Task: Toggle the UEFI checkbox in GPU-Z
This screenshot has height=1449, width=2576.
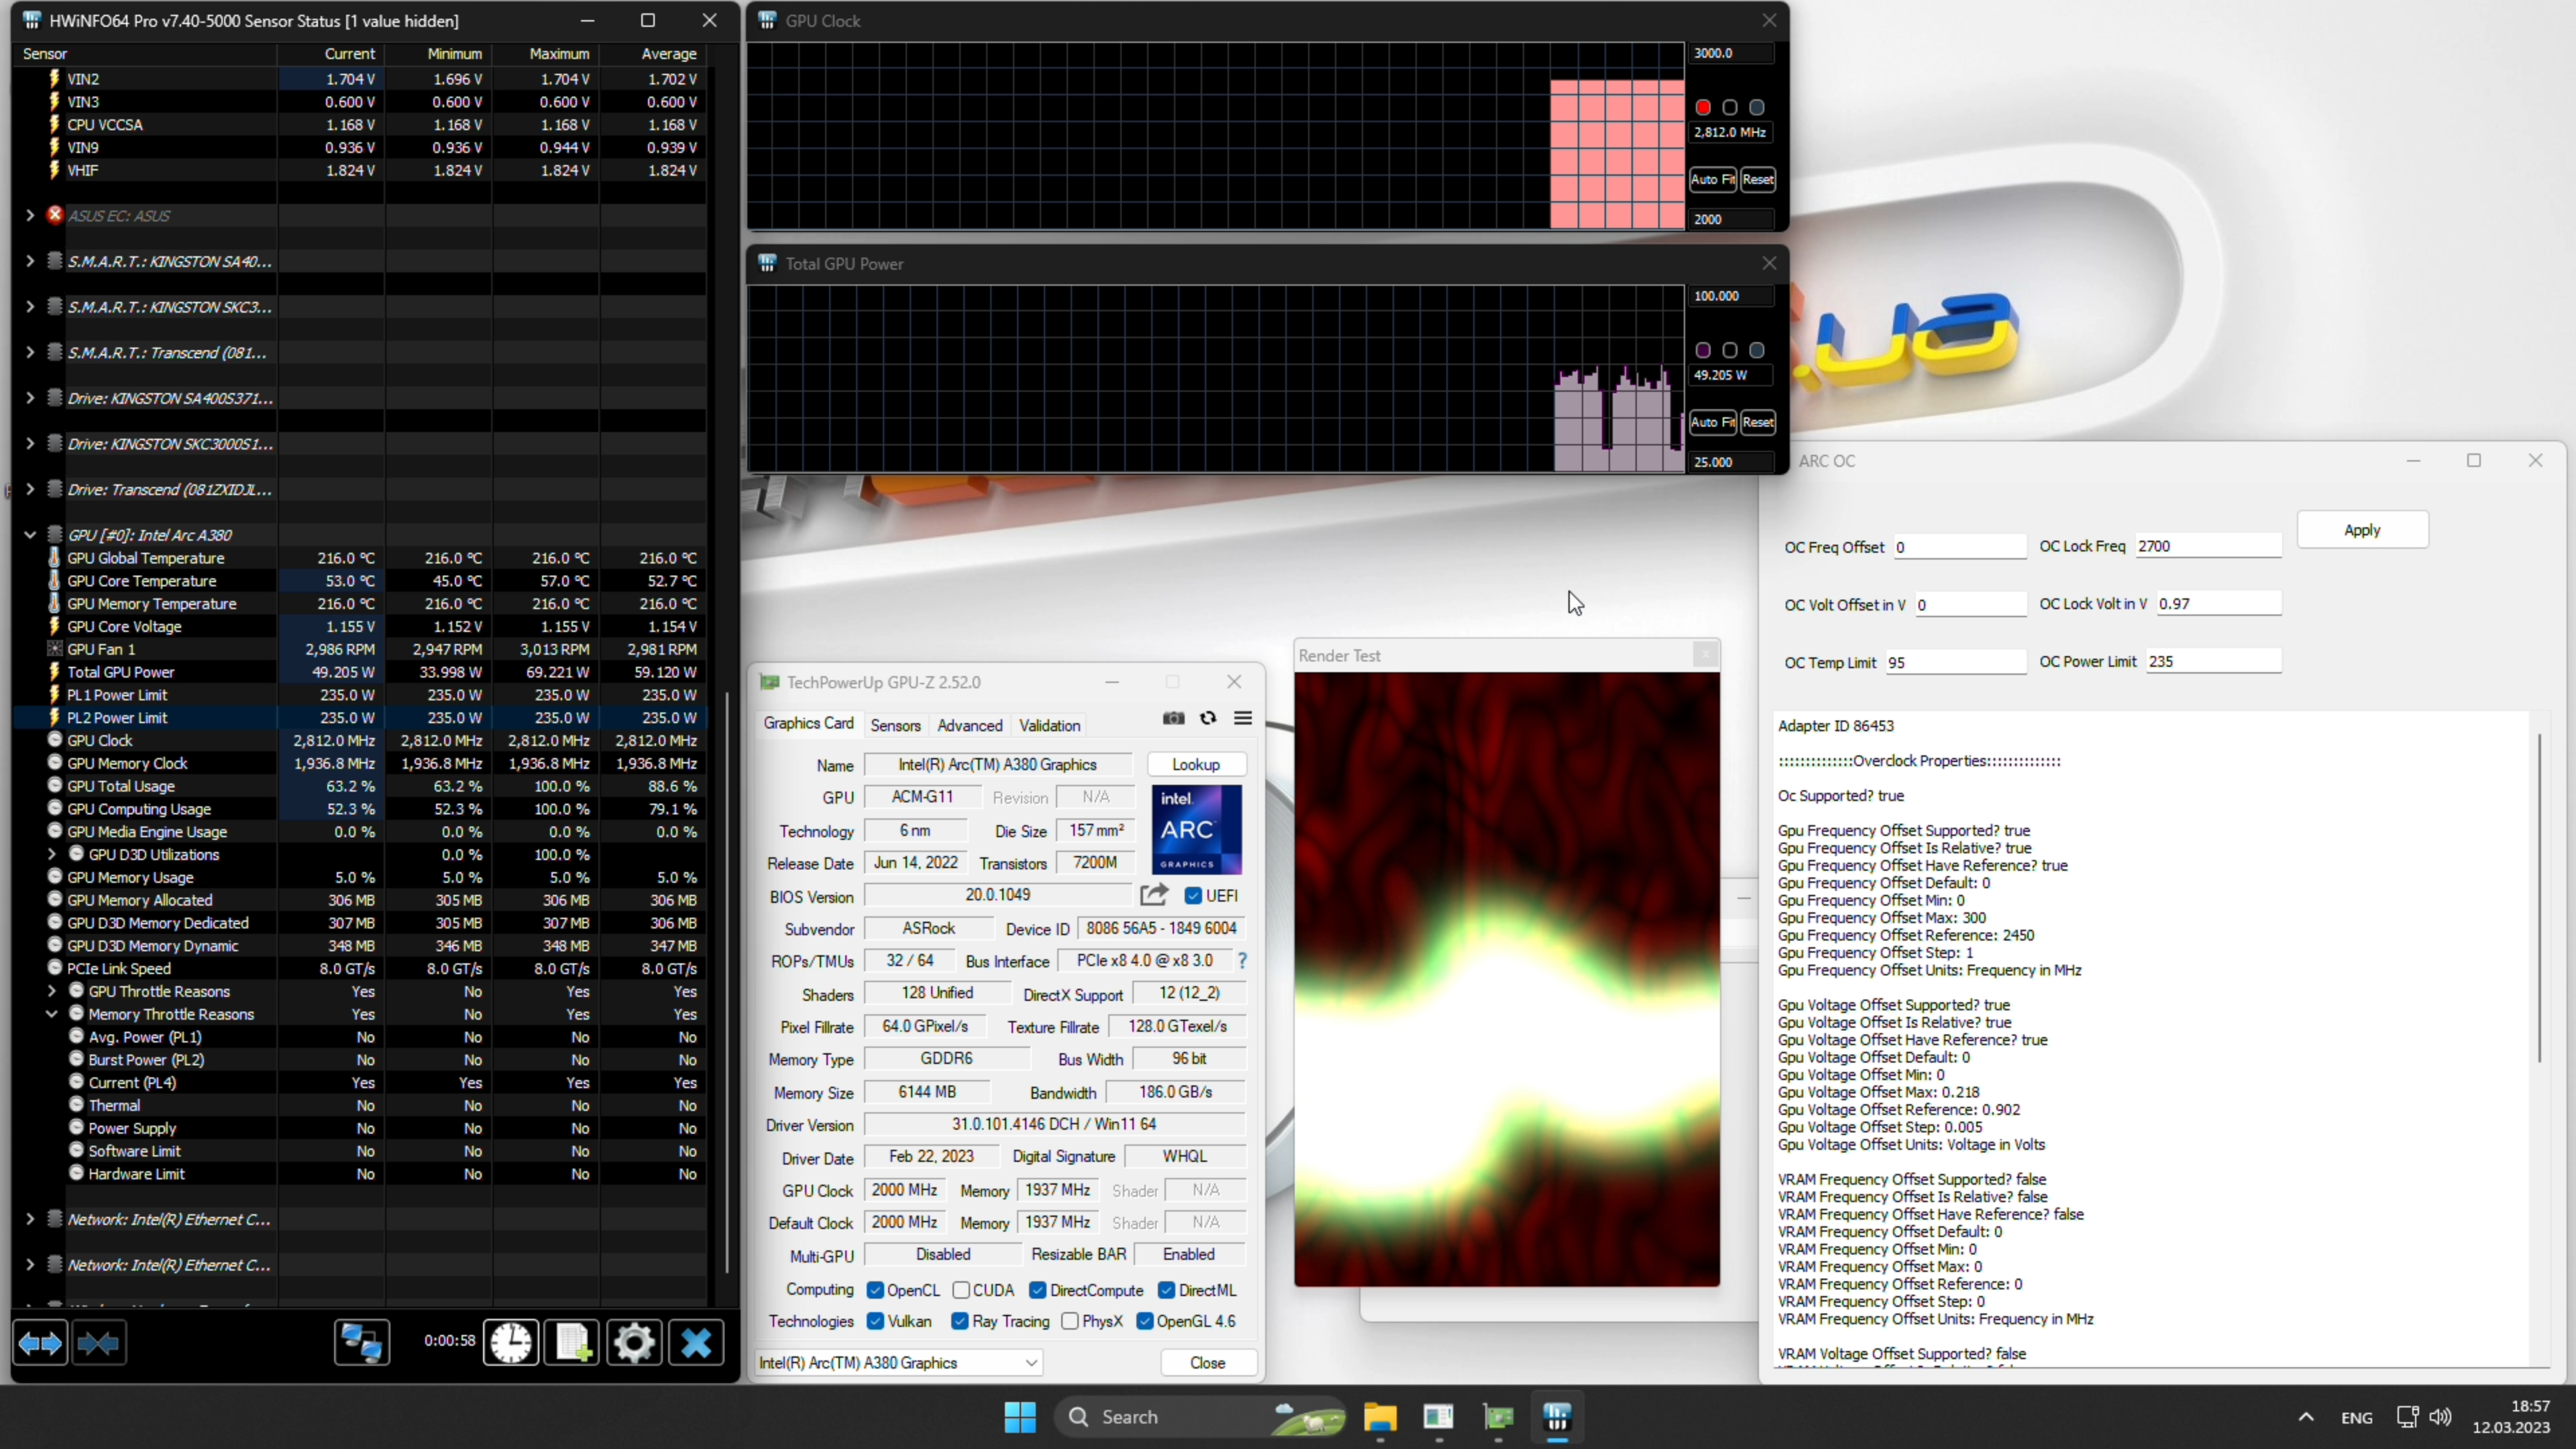Action: 1193,895
